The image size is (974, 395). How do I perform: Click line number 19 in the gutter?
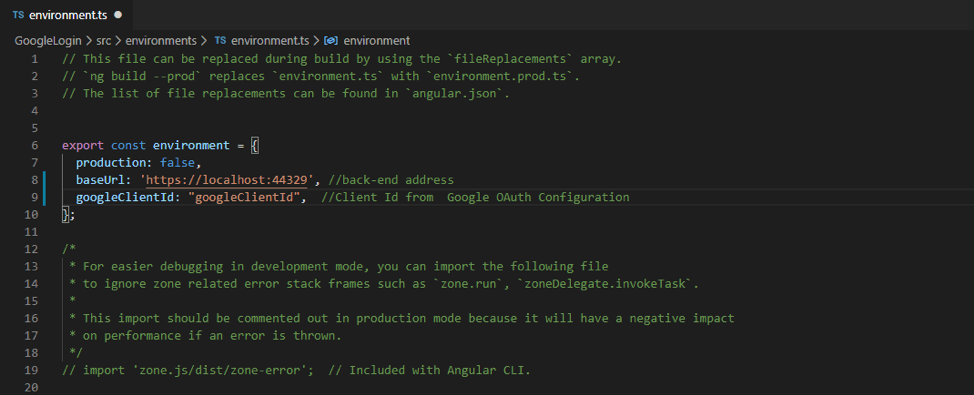[x=31, y=370]
